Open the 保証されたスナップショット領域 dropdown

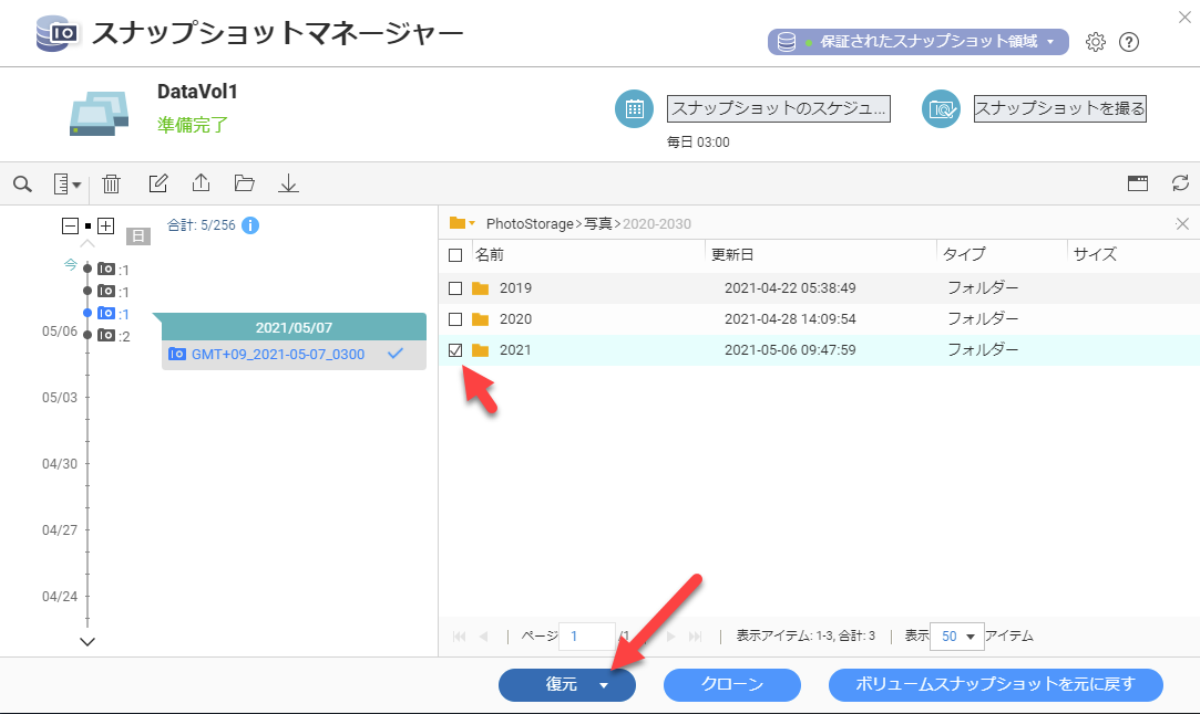(918, 42)
